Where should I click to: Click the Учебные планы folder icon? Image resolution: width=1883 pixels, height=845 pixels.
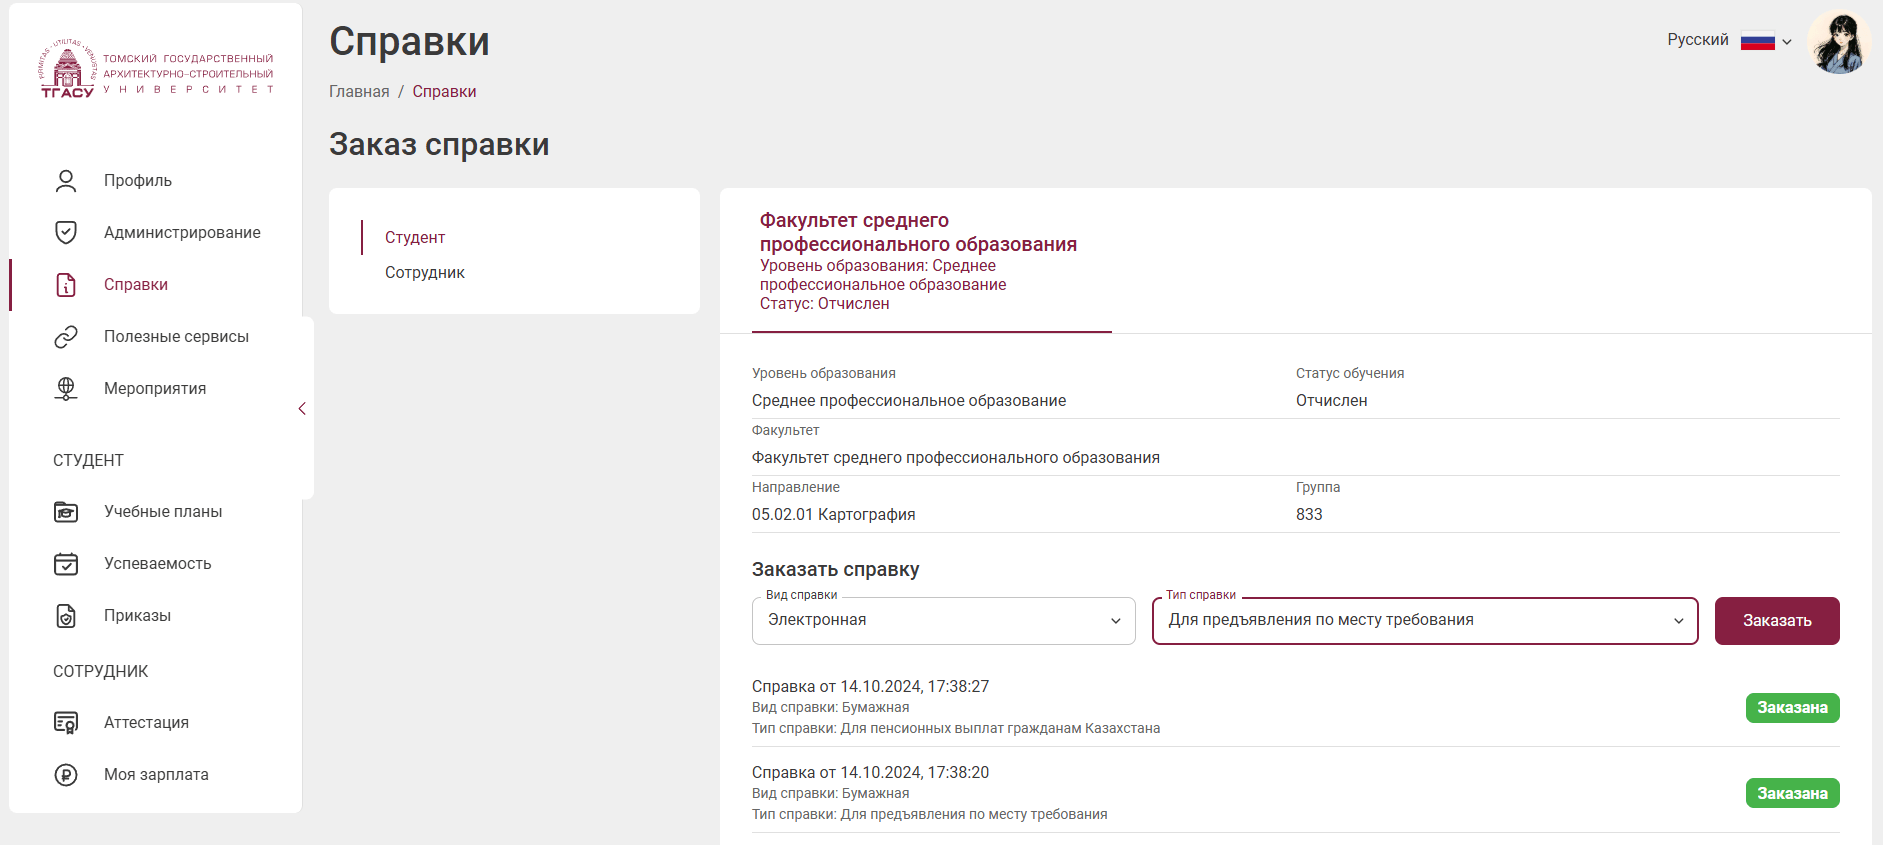tap(66, 512)
